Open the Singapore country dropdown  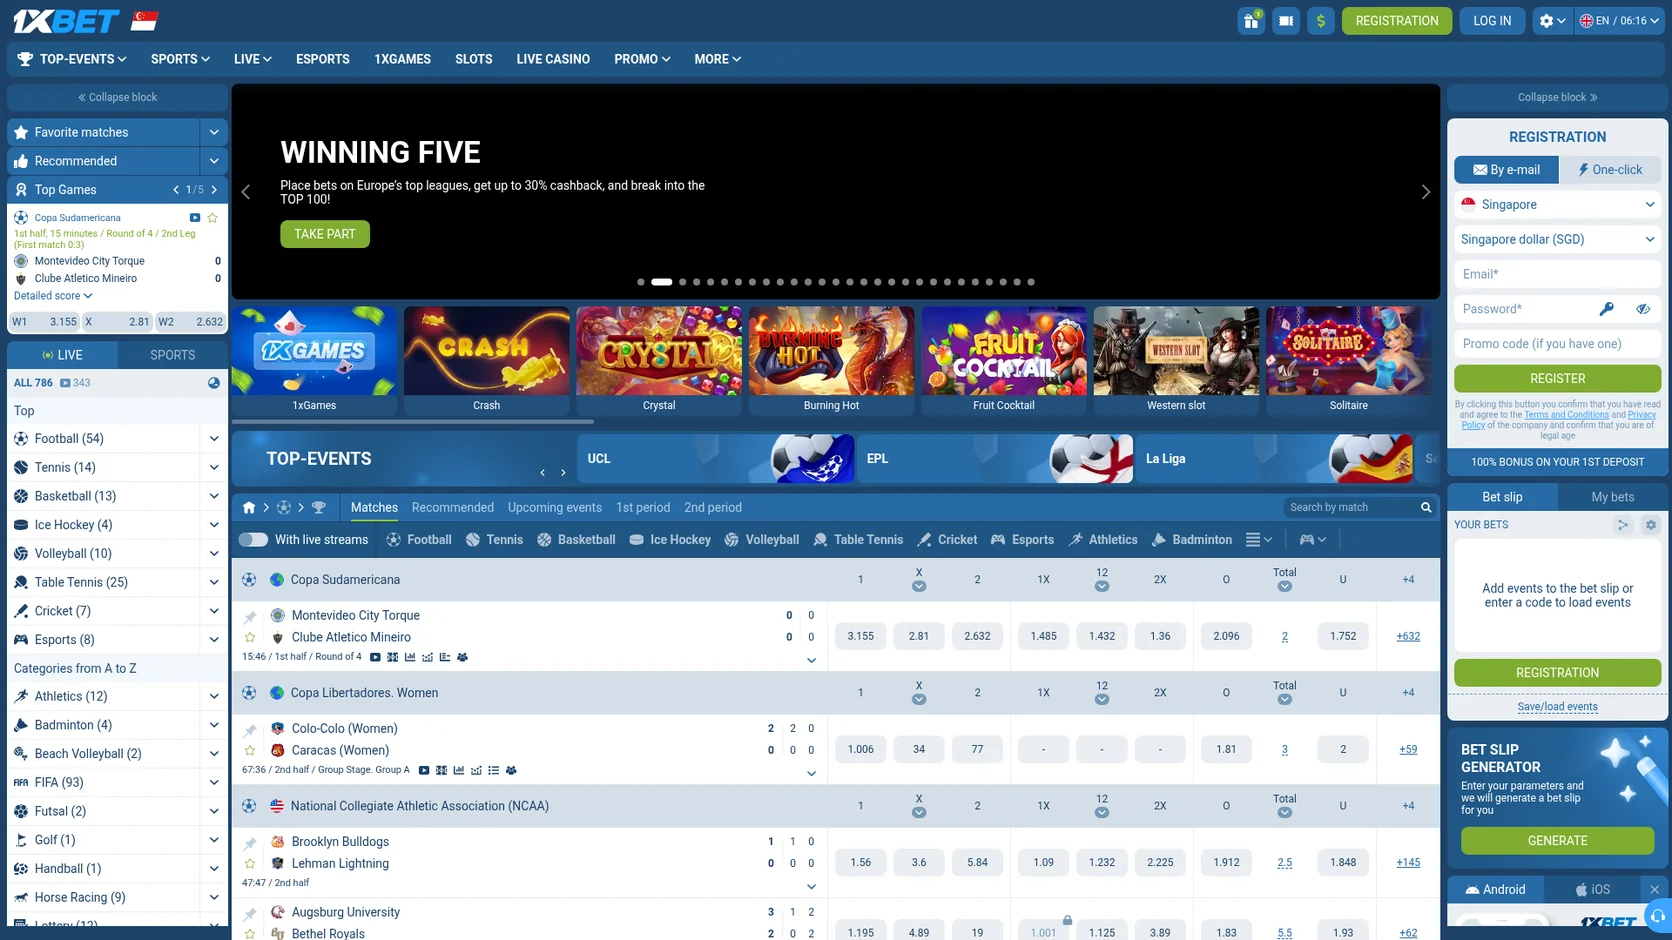[x=1557, y=205]
